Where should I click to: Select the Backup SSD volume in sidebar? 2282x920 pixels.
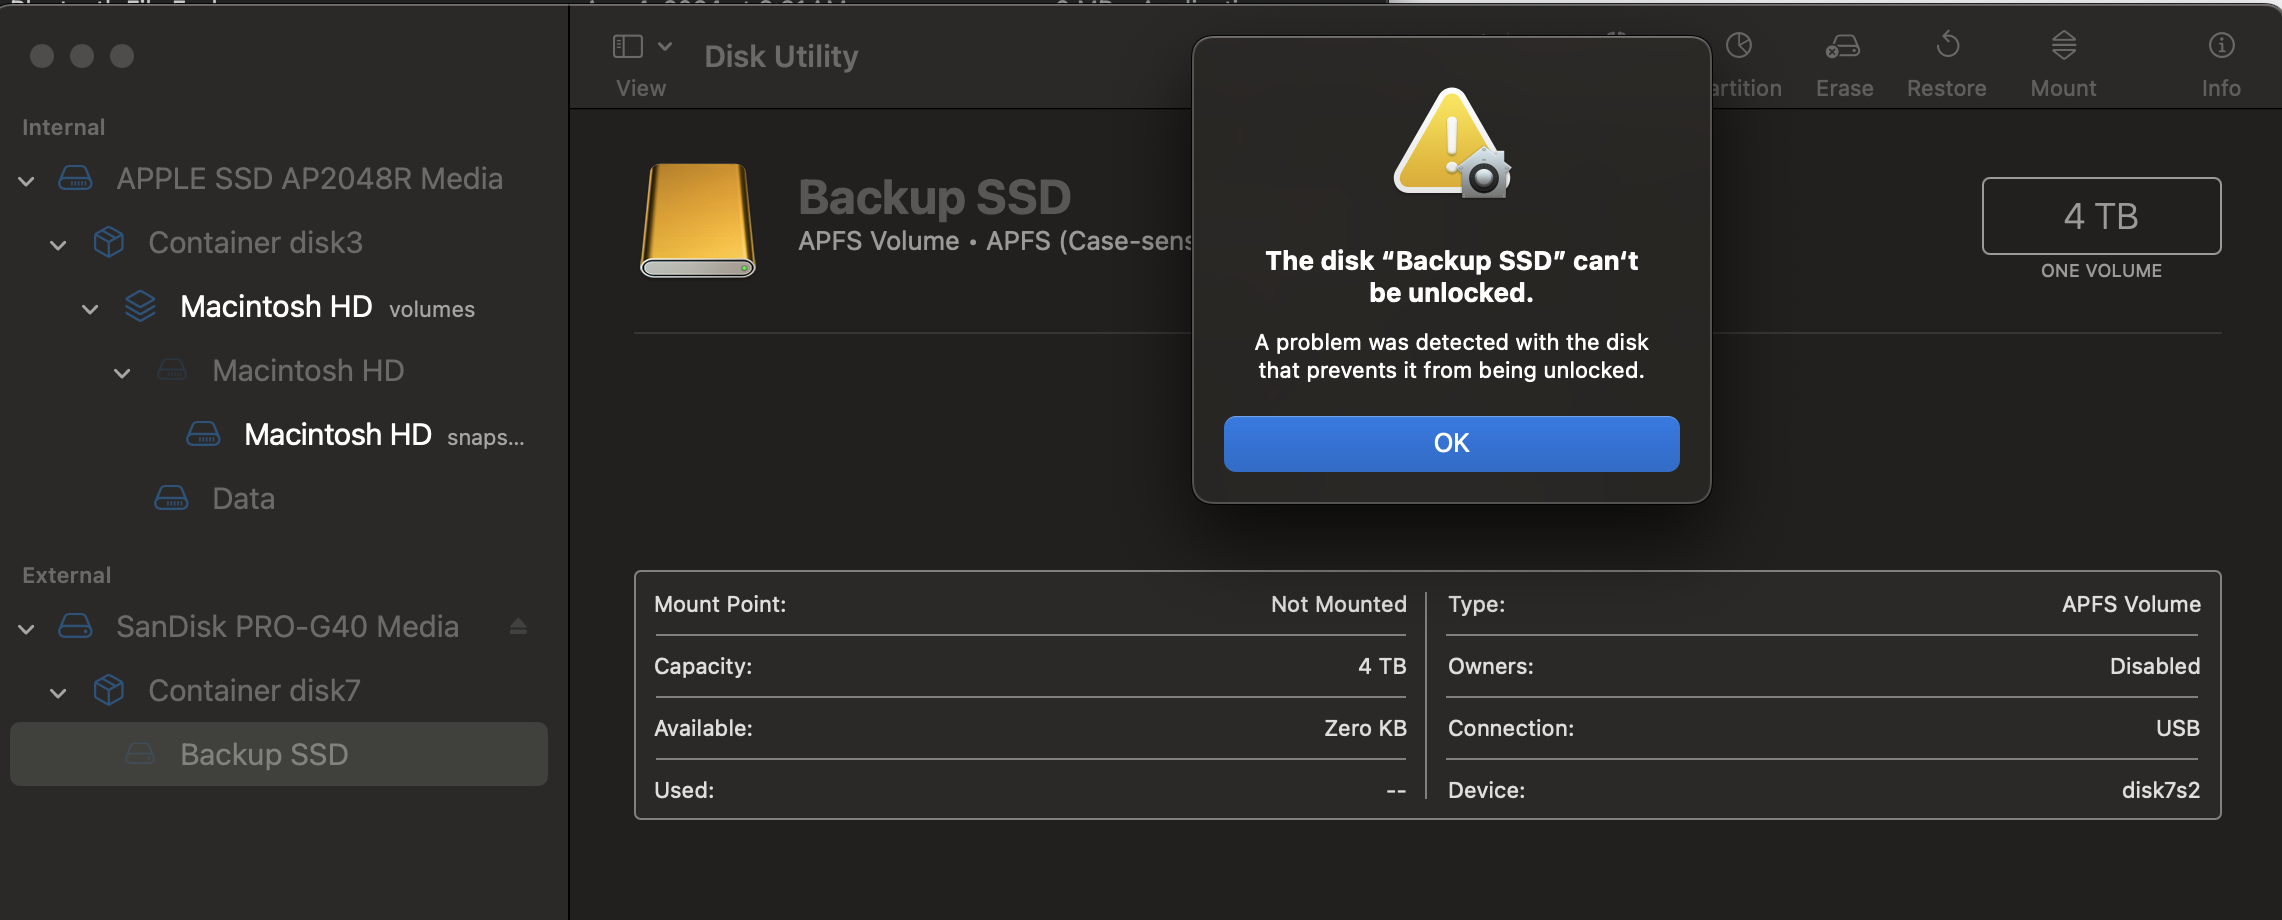(x=264, y=755)
